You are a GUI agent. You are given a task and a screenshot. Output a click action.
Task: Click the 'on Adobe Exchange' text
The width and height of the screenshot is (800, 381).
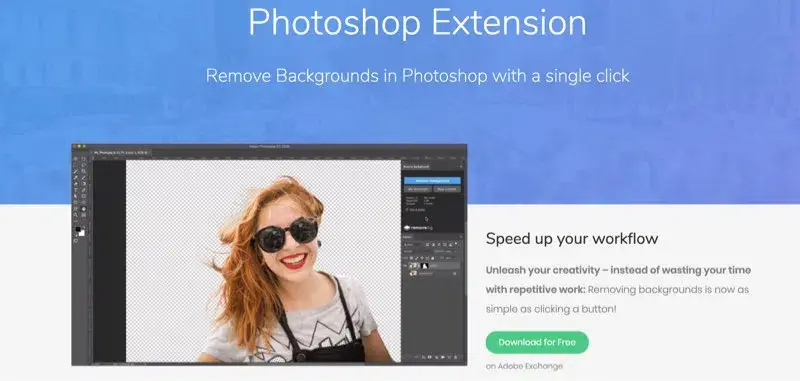click(x=524, y=366)
